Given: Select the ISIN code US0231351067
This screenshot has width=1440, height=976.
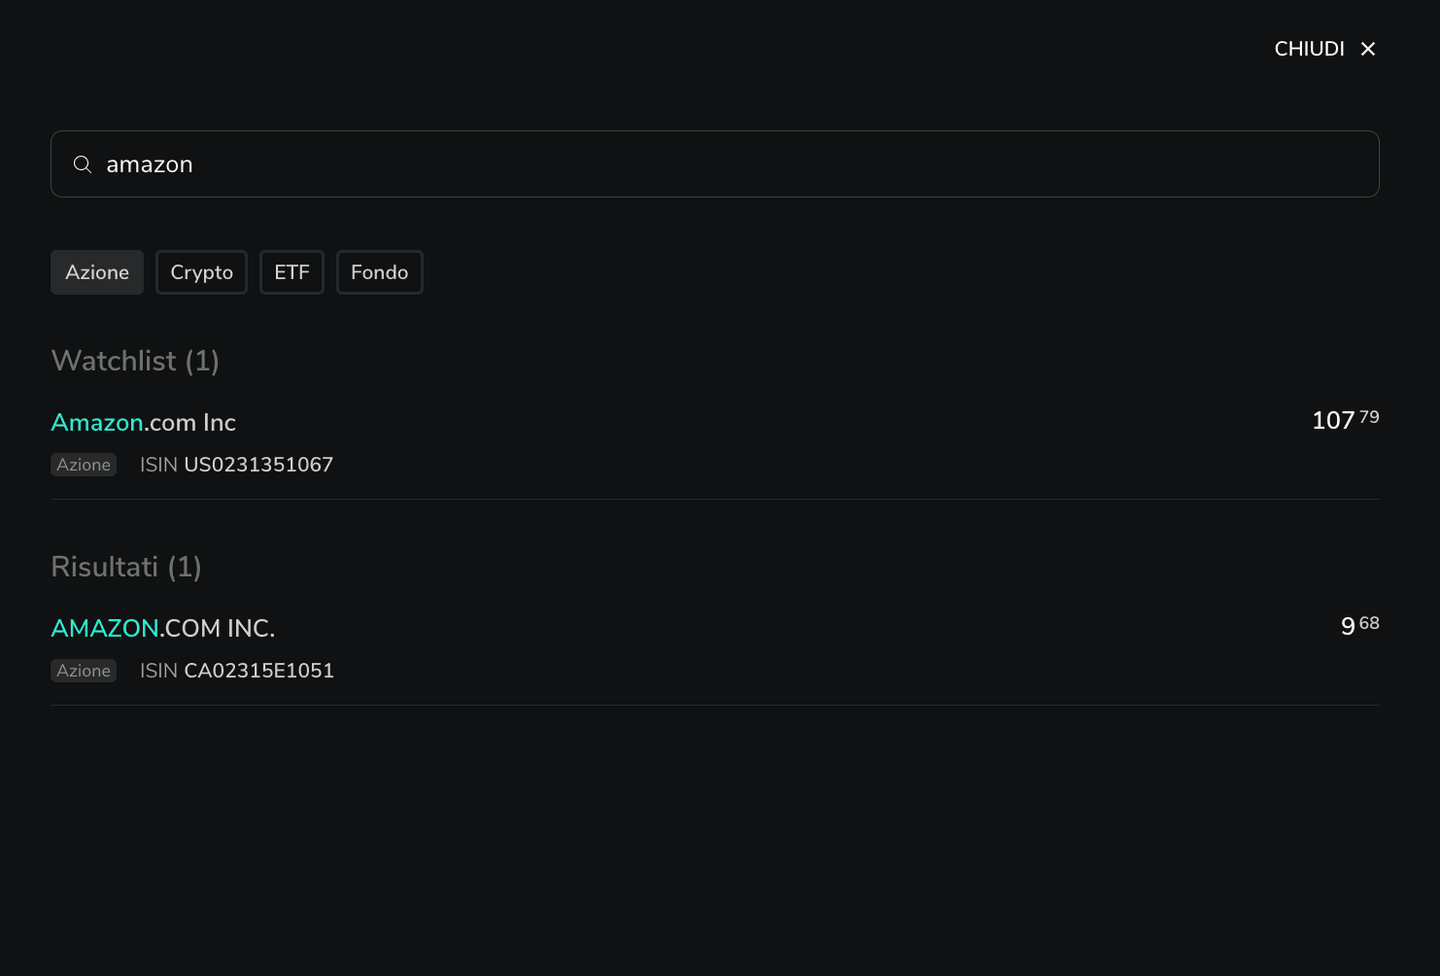Looking at the screenshot, I should (x=258, y=465).
